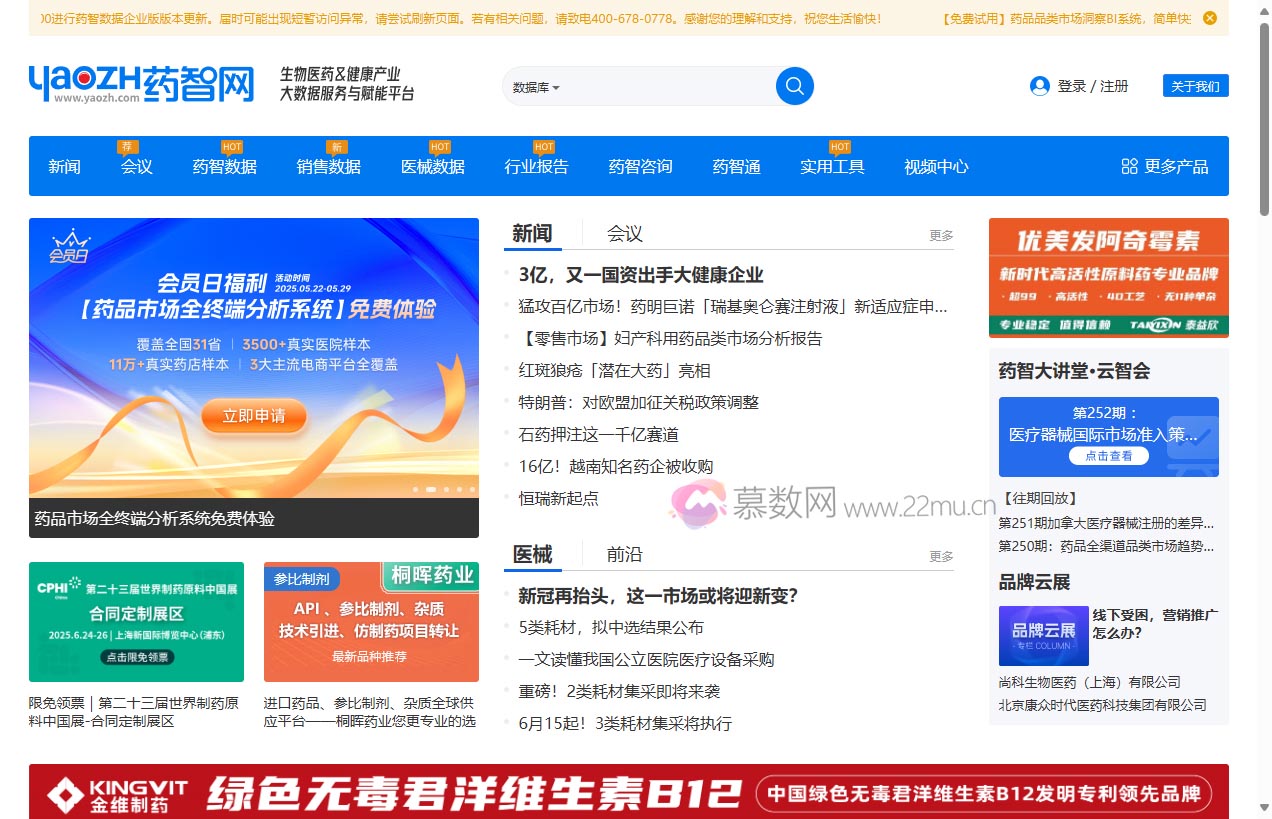Click 点击查看 for 第252期 lecture

coord(1108,455)
